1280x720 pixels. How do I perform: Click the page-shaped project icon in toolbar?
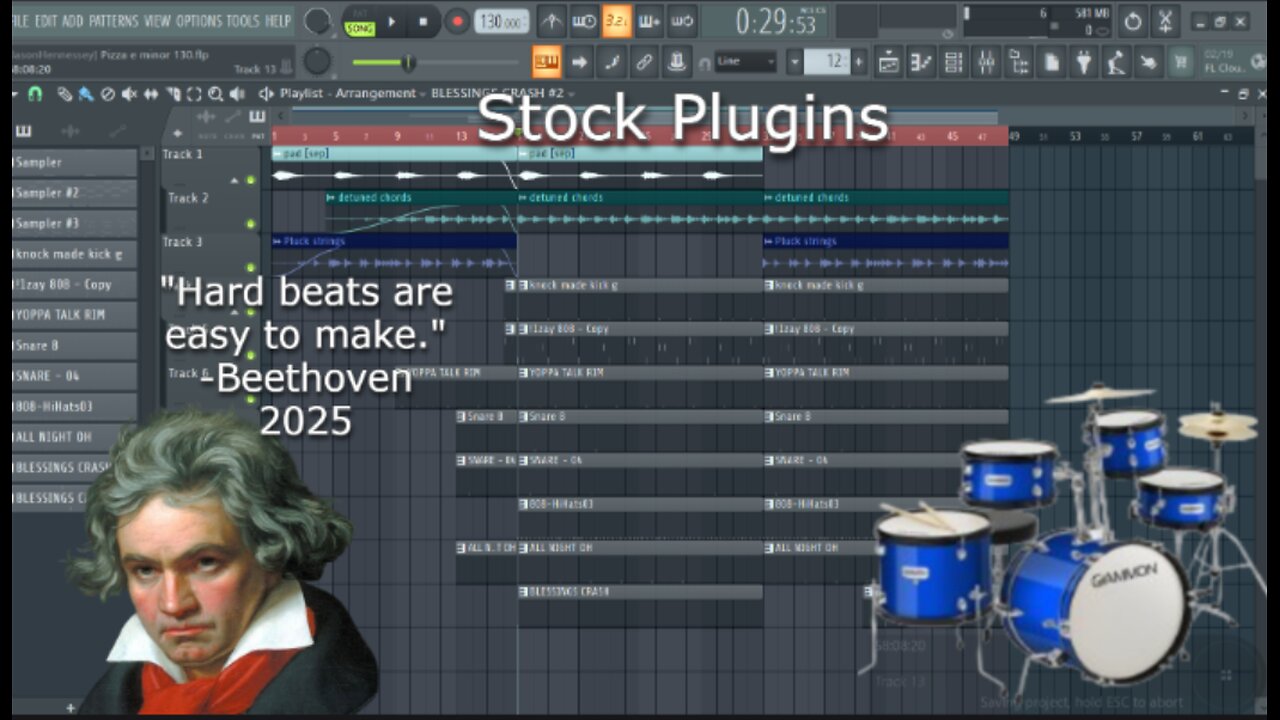[1051, 61]
